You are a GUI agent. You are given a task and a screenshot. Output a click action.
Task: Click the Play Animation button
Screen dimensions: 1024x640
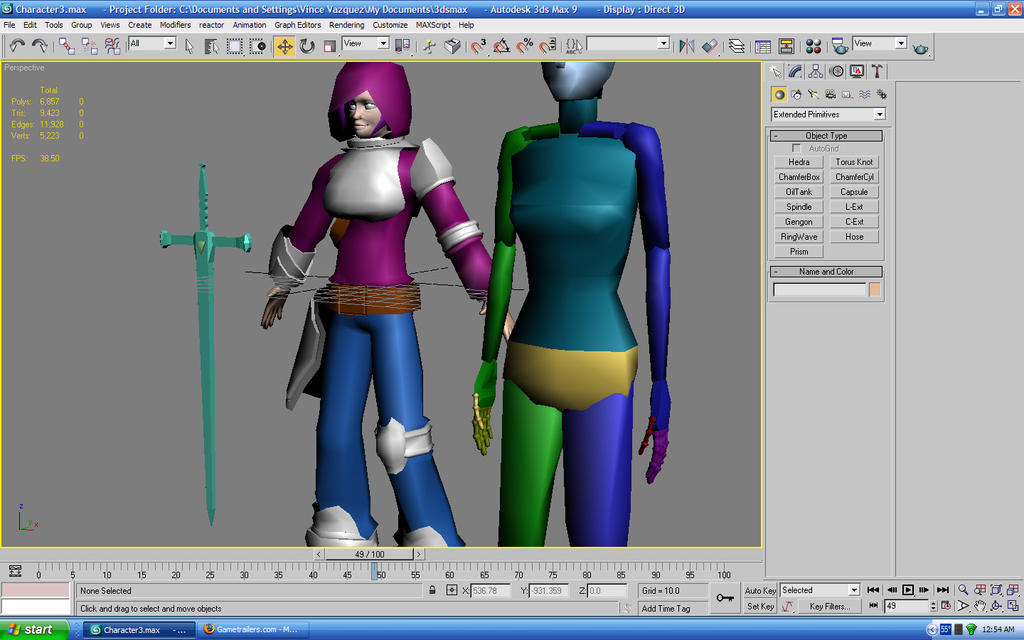pos(908,590)
